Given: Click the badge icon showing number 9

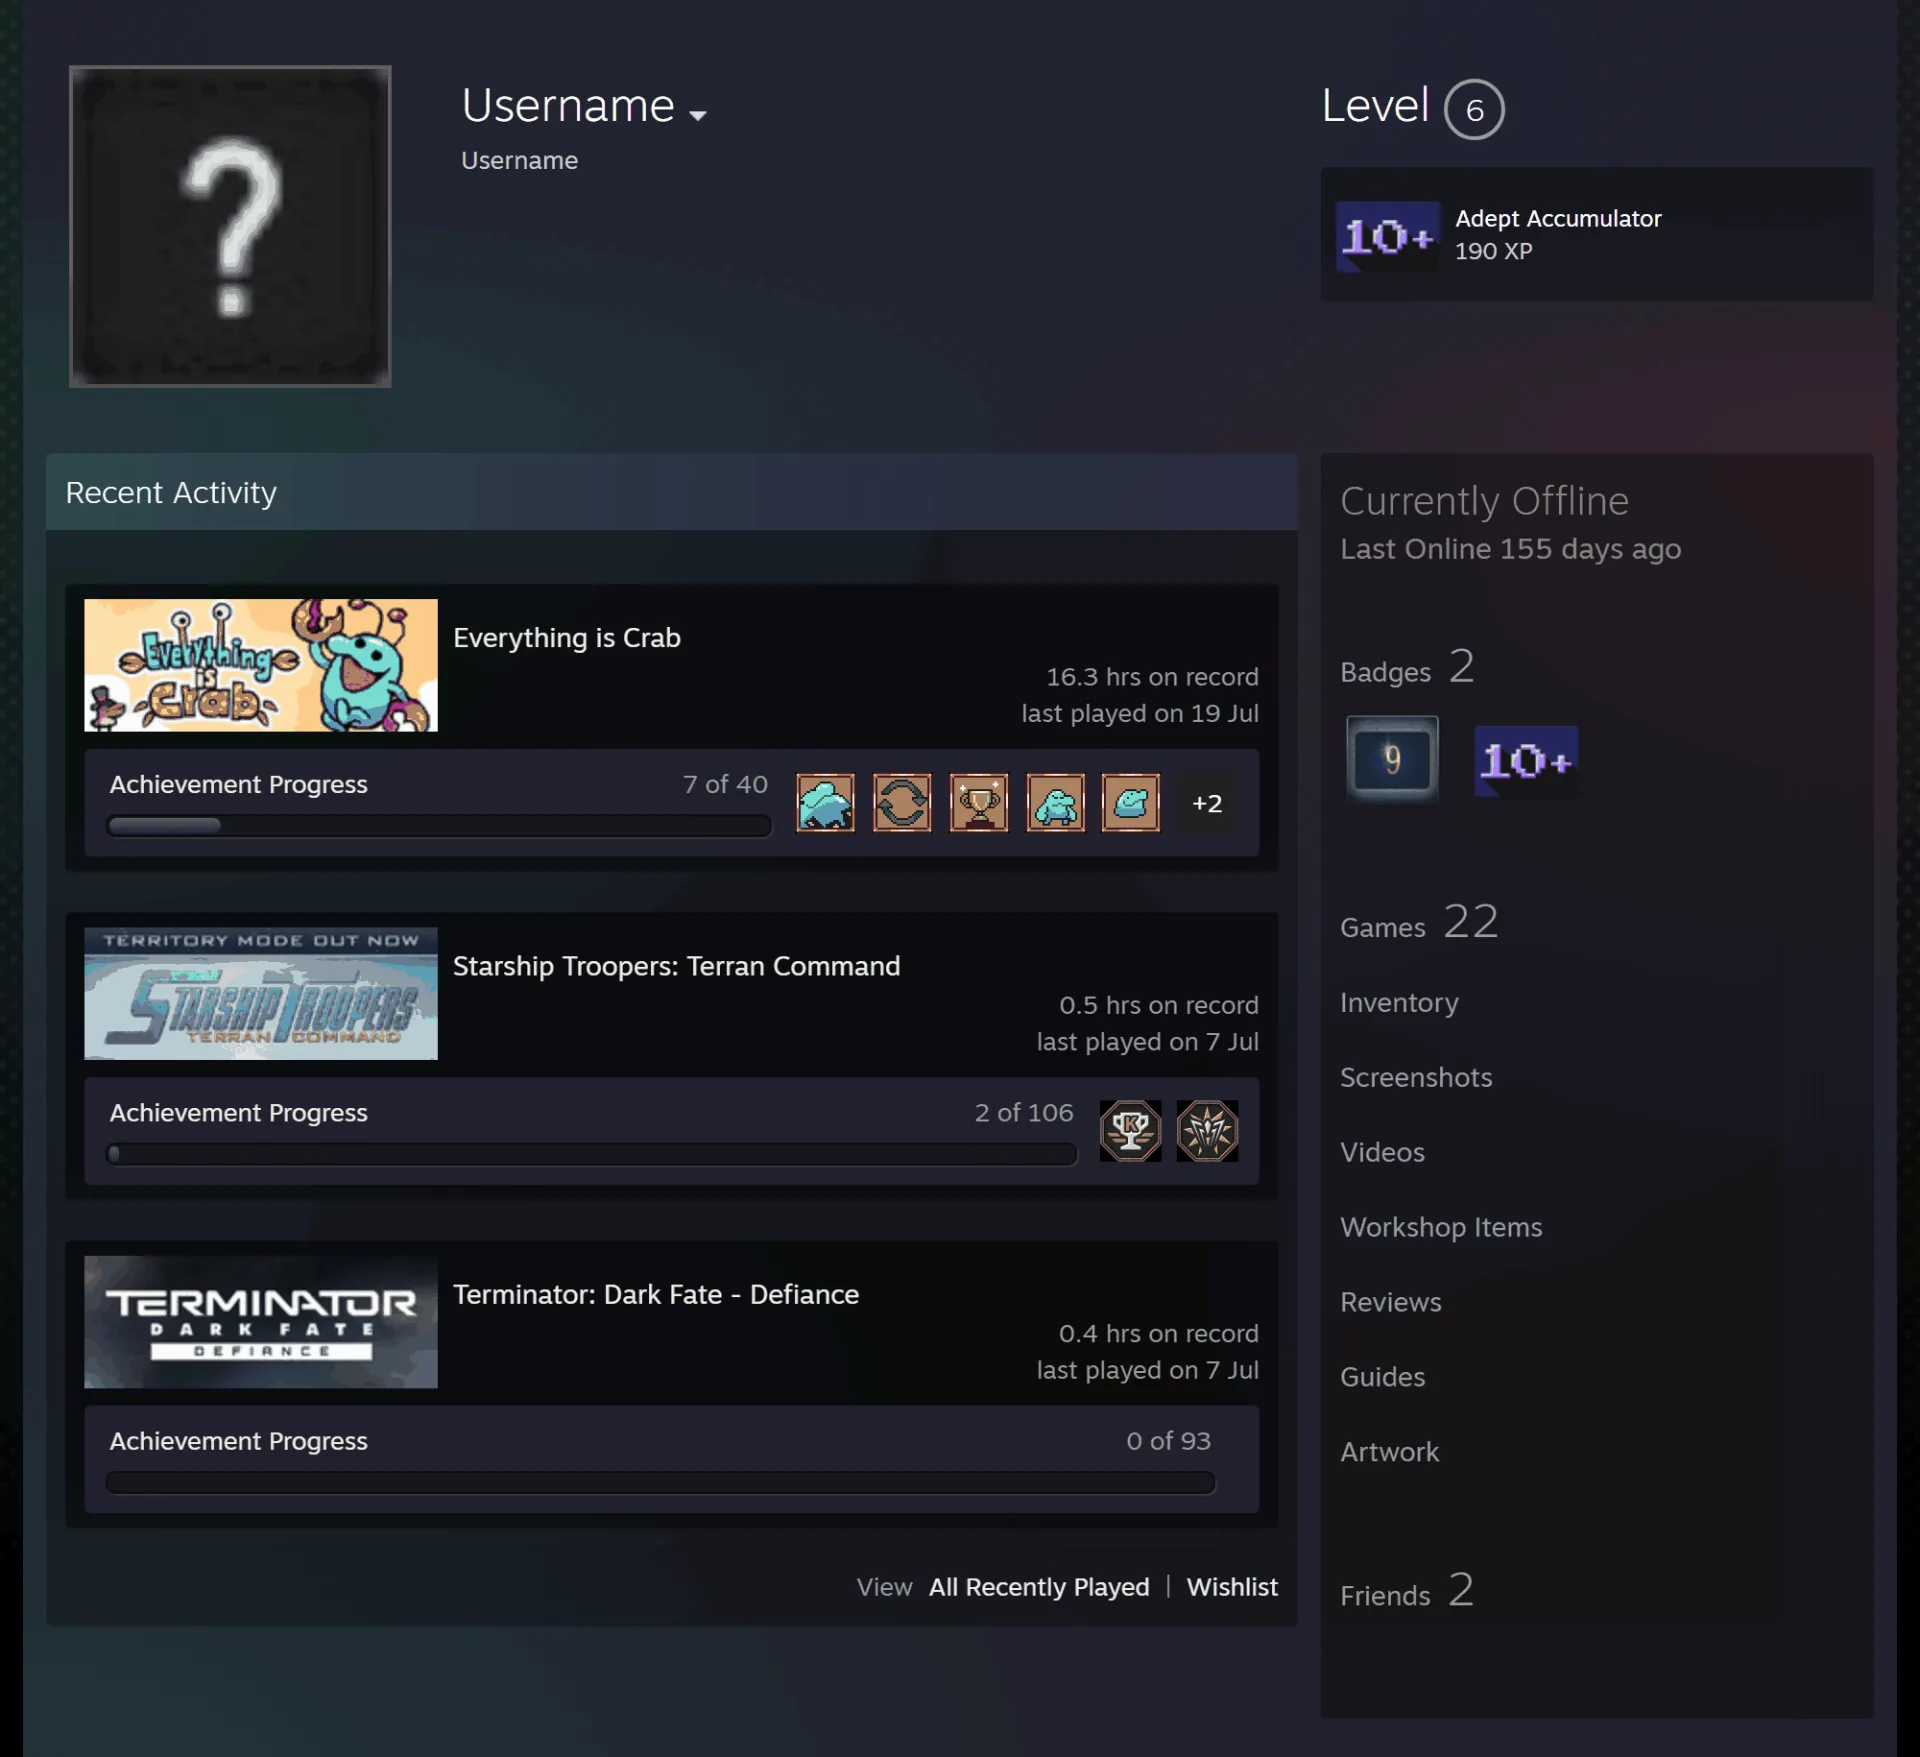Looking at the screenshot, I should (x=1392, y=759).
